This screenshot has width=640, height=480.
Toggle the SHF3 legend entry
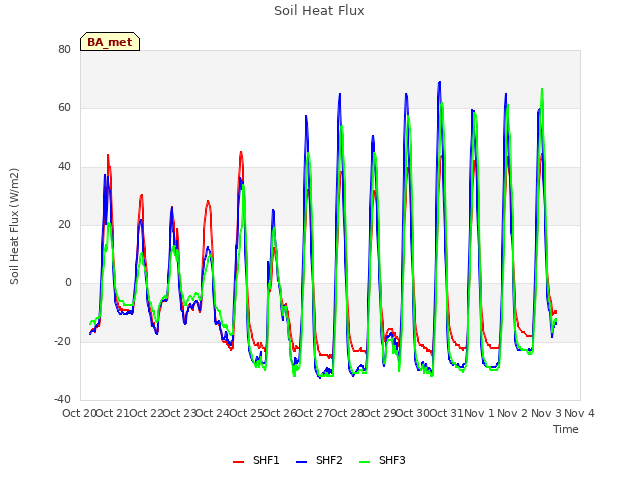(x=382, y=460)
